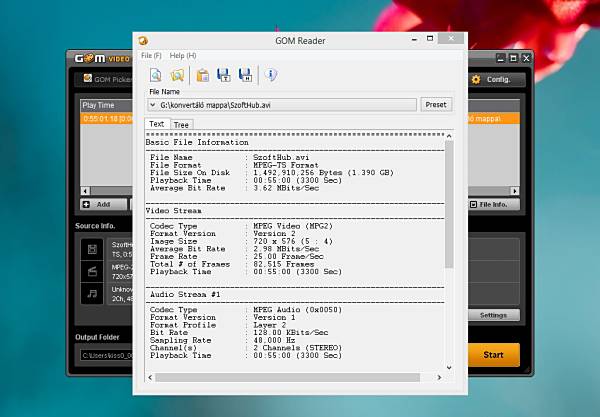This screenshot has width=600, height=417.
Task: Minimize the GOM Video Converter window
Action: click(x=501, y=58)
